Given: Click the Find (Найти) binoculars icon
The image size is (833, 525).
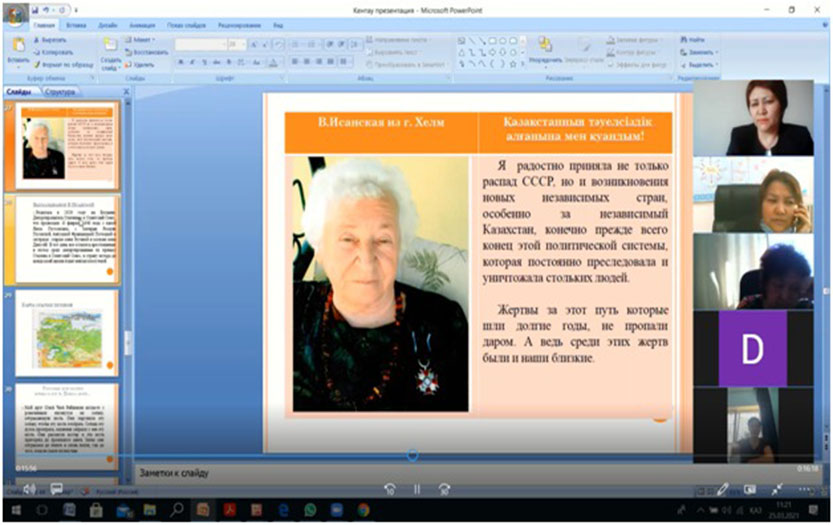Looking at the screenshot, I should coord(685,39).
